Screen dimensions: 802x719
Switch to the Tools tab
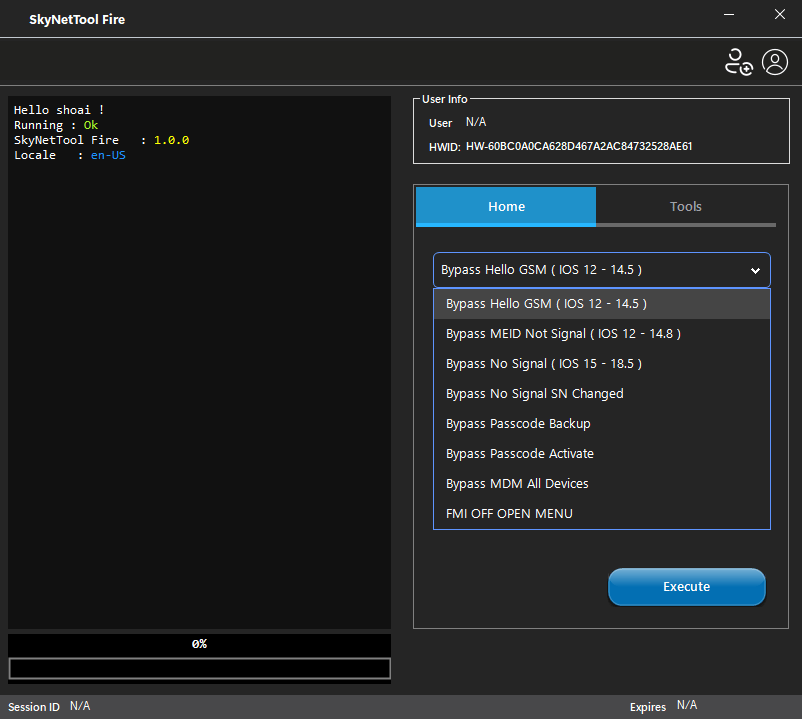(685, 206)
